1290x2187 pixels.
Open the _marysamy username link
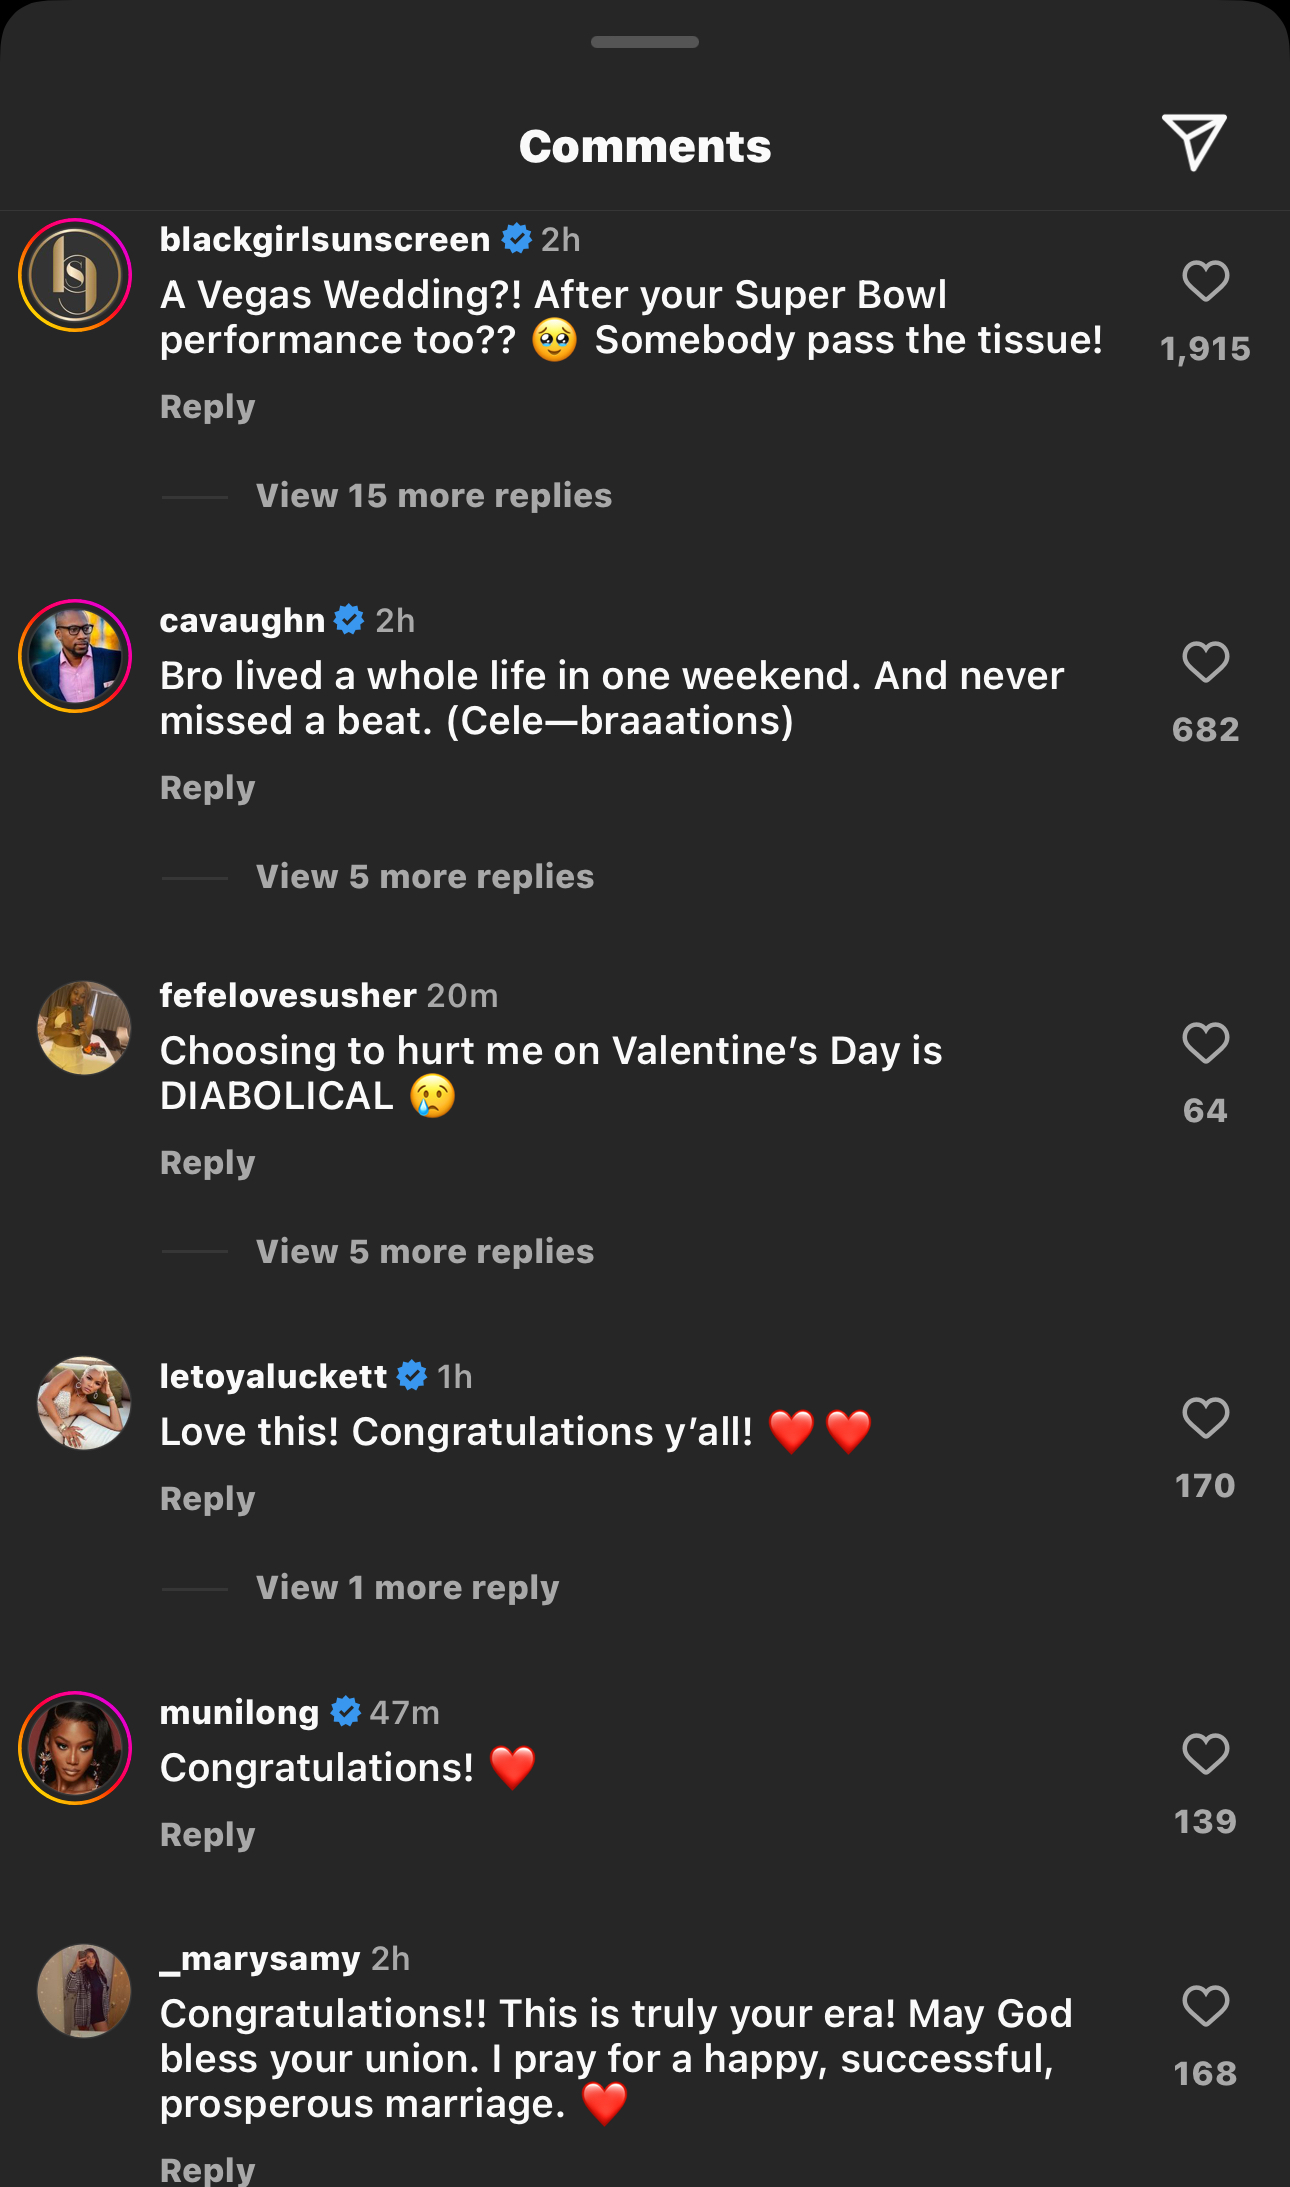click(260, 1958)
